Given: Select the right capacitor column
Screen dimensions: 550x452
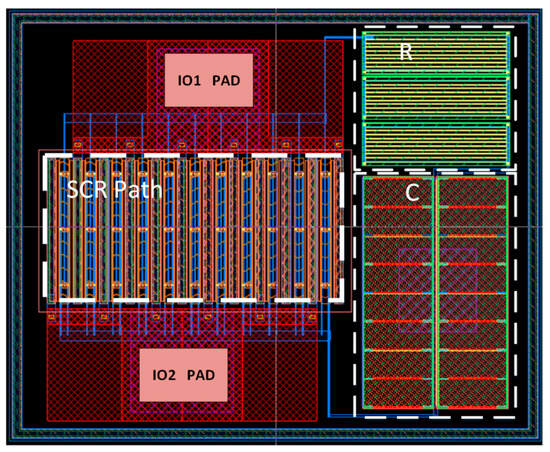Looking at the screenshot, I should [472, 292].
